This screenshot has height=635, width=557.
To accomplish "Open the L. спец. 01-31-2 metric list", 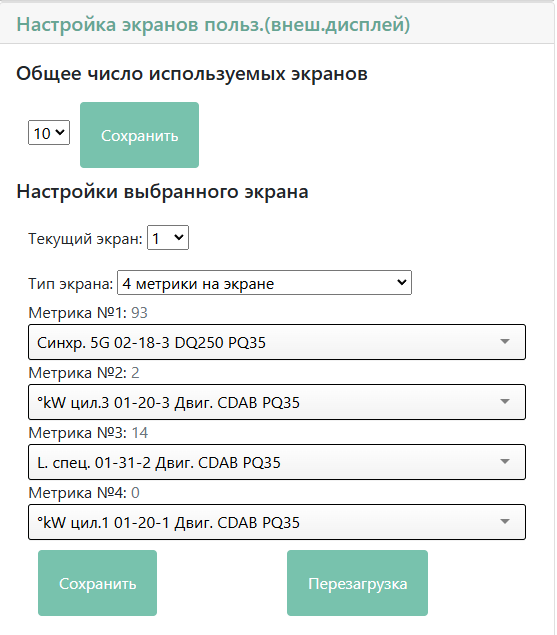I will [x=277, y=462].
